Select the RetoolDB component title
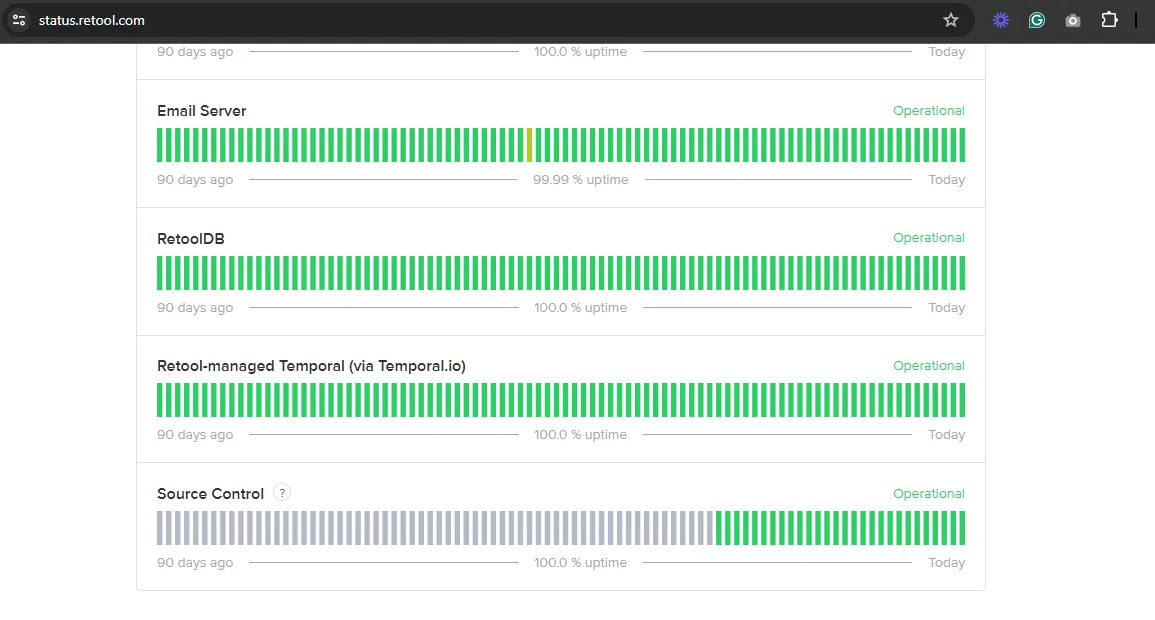The width and height of the screenshot is (1155, 620). tap(190, 239)
